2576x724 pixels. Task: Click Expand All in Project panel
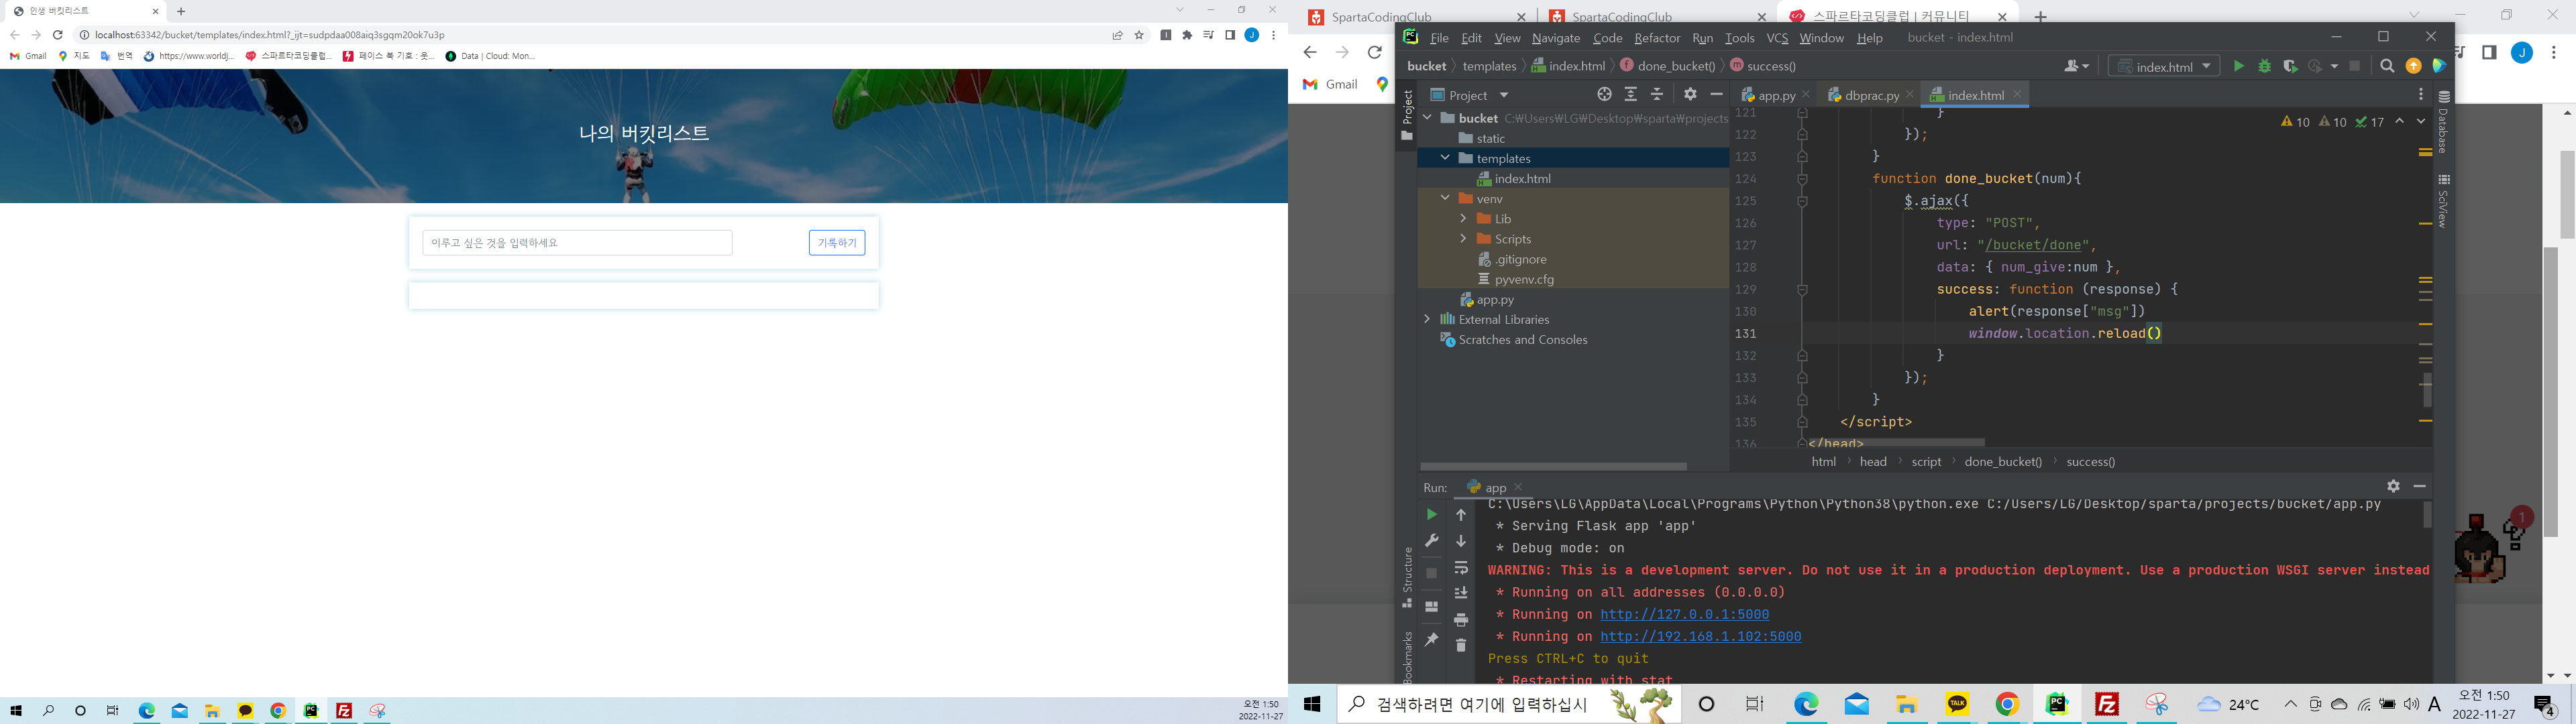(x=1631, y=94)
